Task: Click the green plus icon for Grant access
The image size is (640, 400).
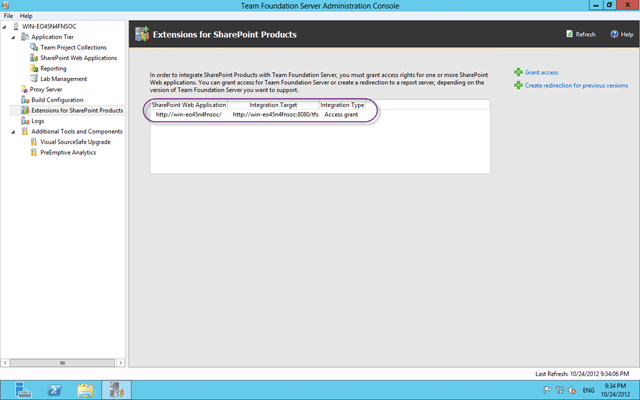Action: coord(518,72)
